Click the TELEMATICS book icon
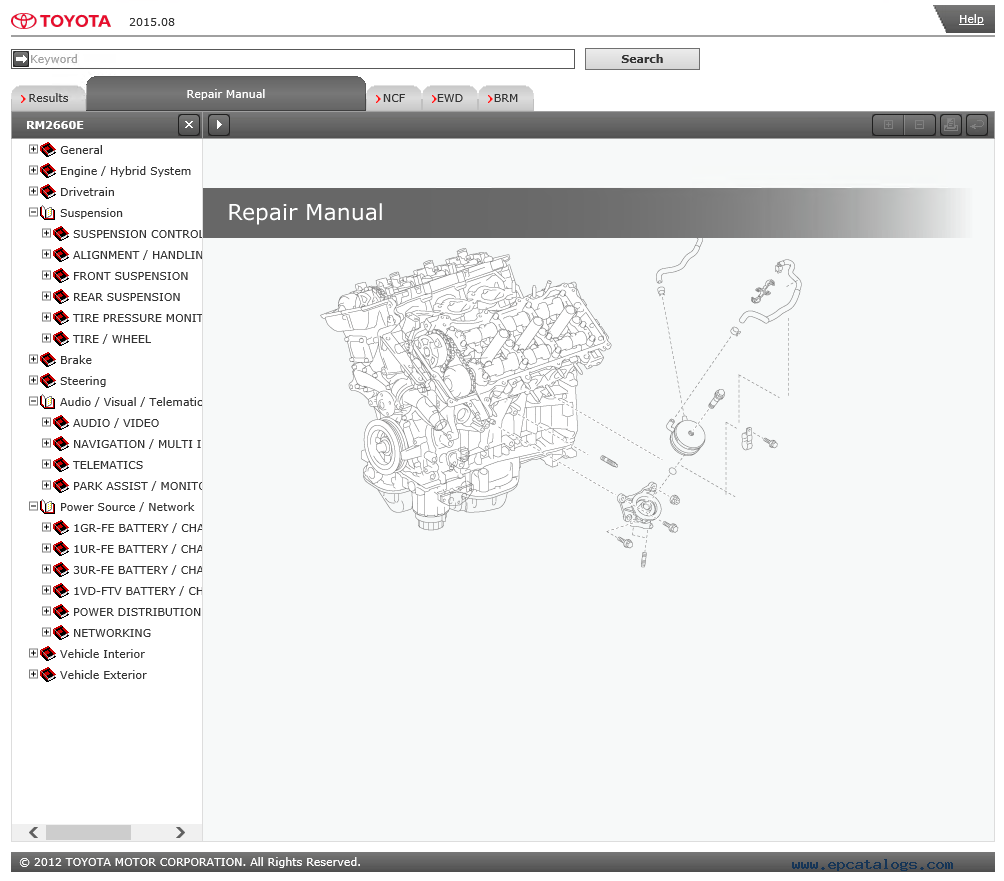This screenshot has width=1004, height=881. point(61,465)
